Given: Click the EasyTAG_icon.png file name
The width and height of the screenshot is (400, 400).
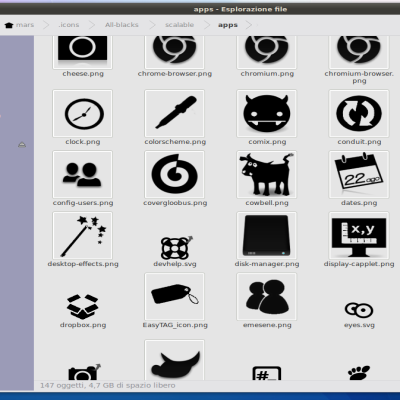Looking at the screenshot, I should pyautogui.click(x=175, y=325).
